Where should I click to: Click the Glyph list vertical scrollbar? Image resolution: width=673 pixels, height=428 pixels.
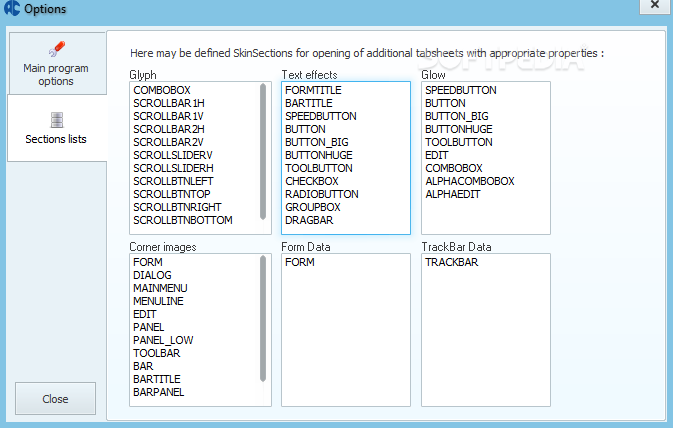(263, 152)
